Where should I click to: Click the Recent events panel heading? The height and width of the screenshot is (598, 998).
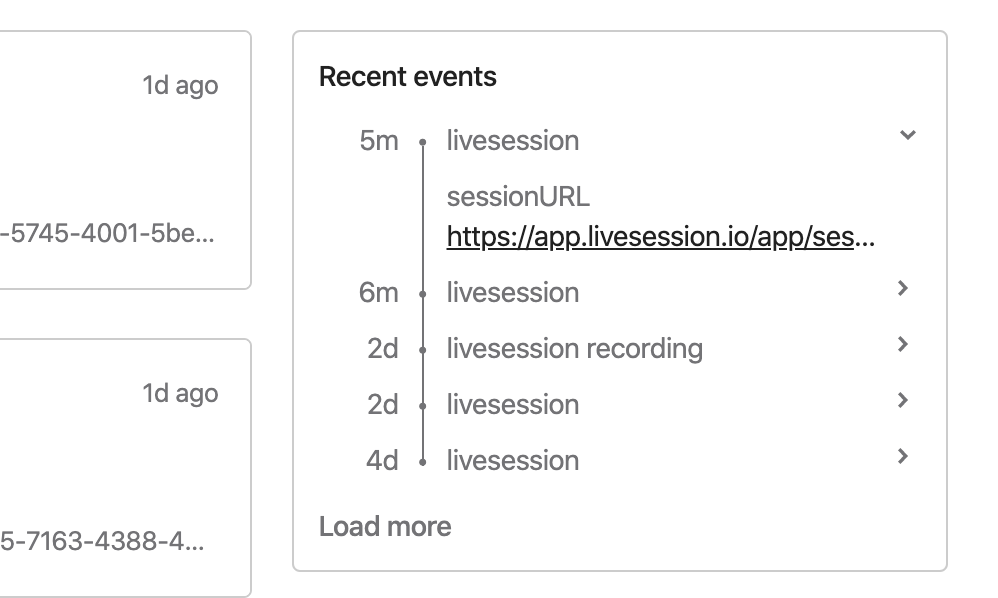coord(407,76)
